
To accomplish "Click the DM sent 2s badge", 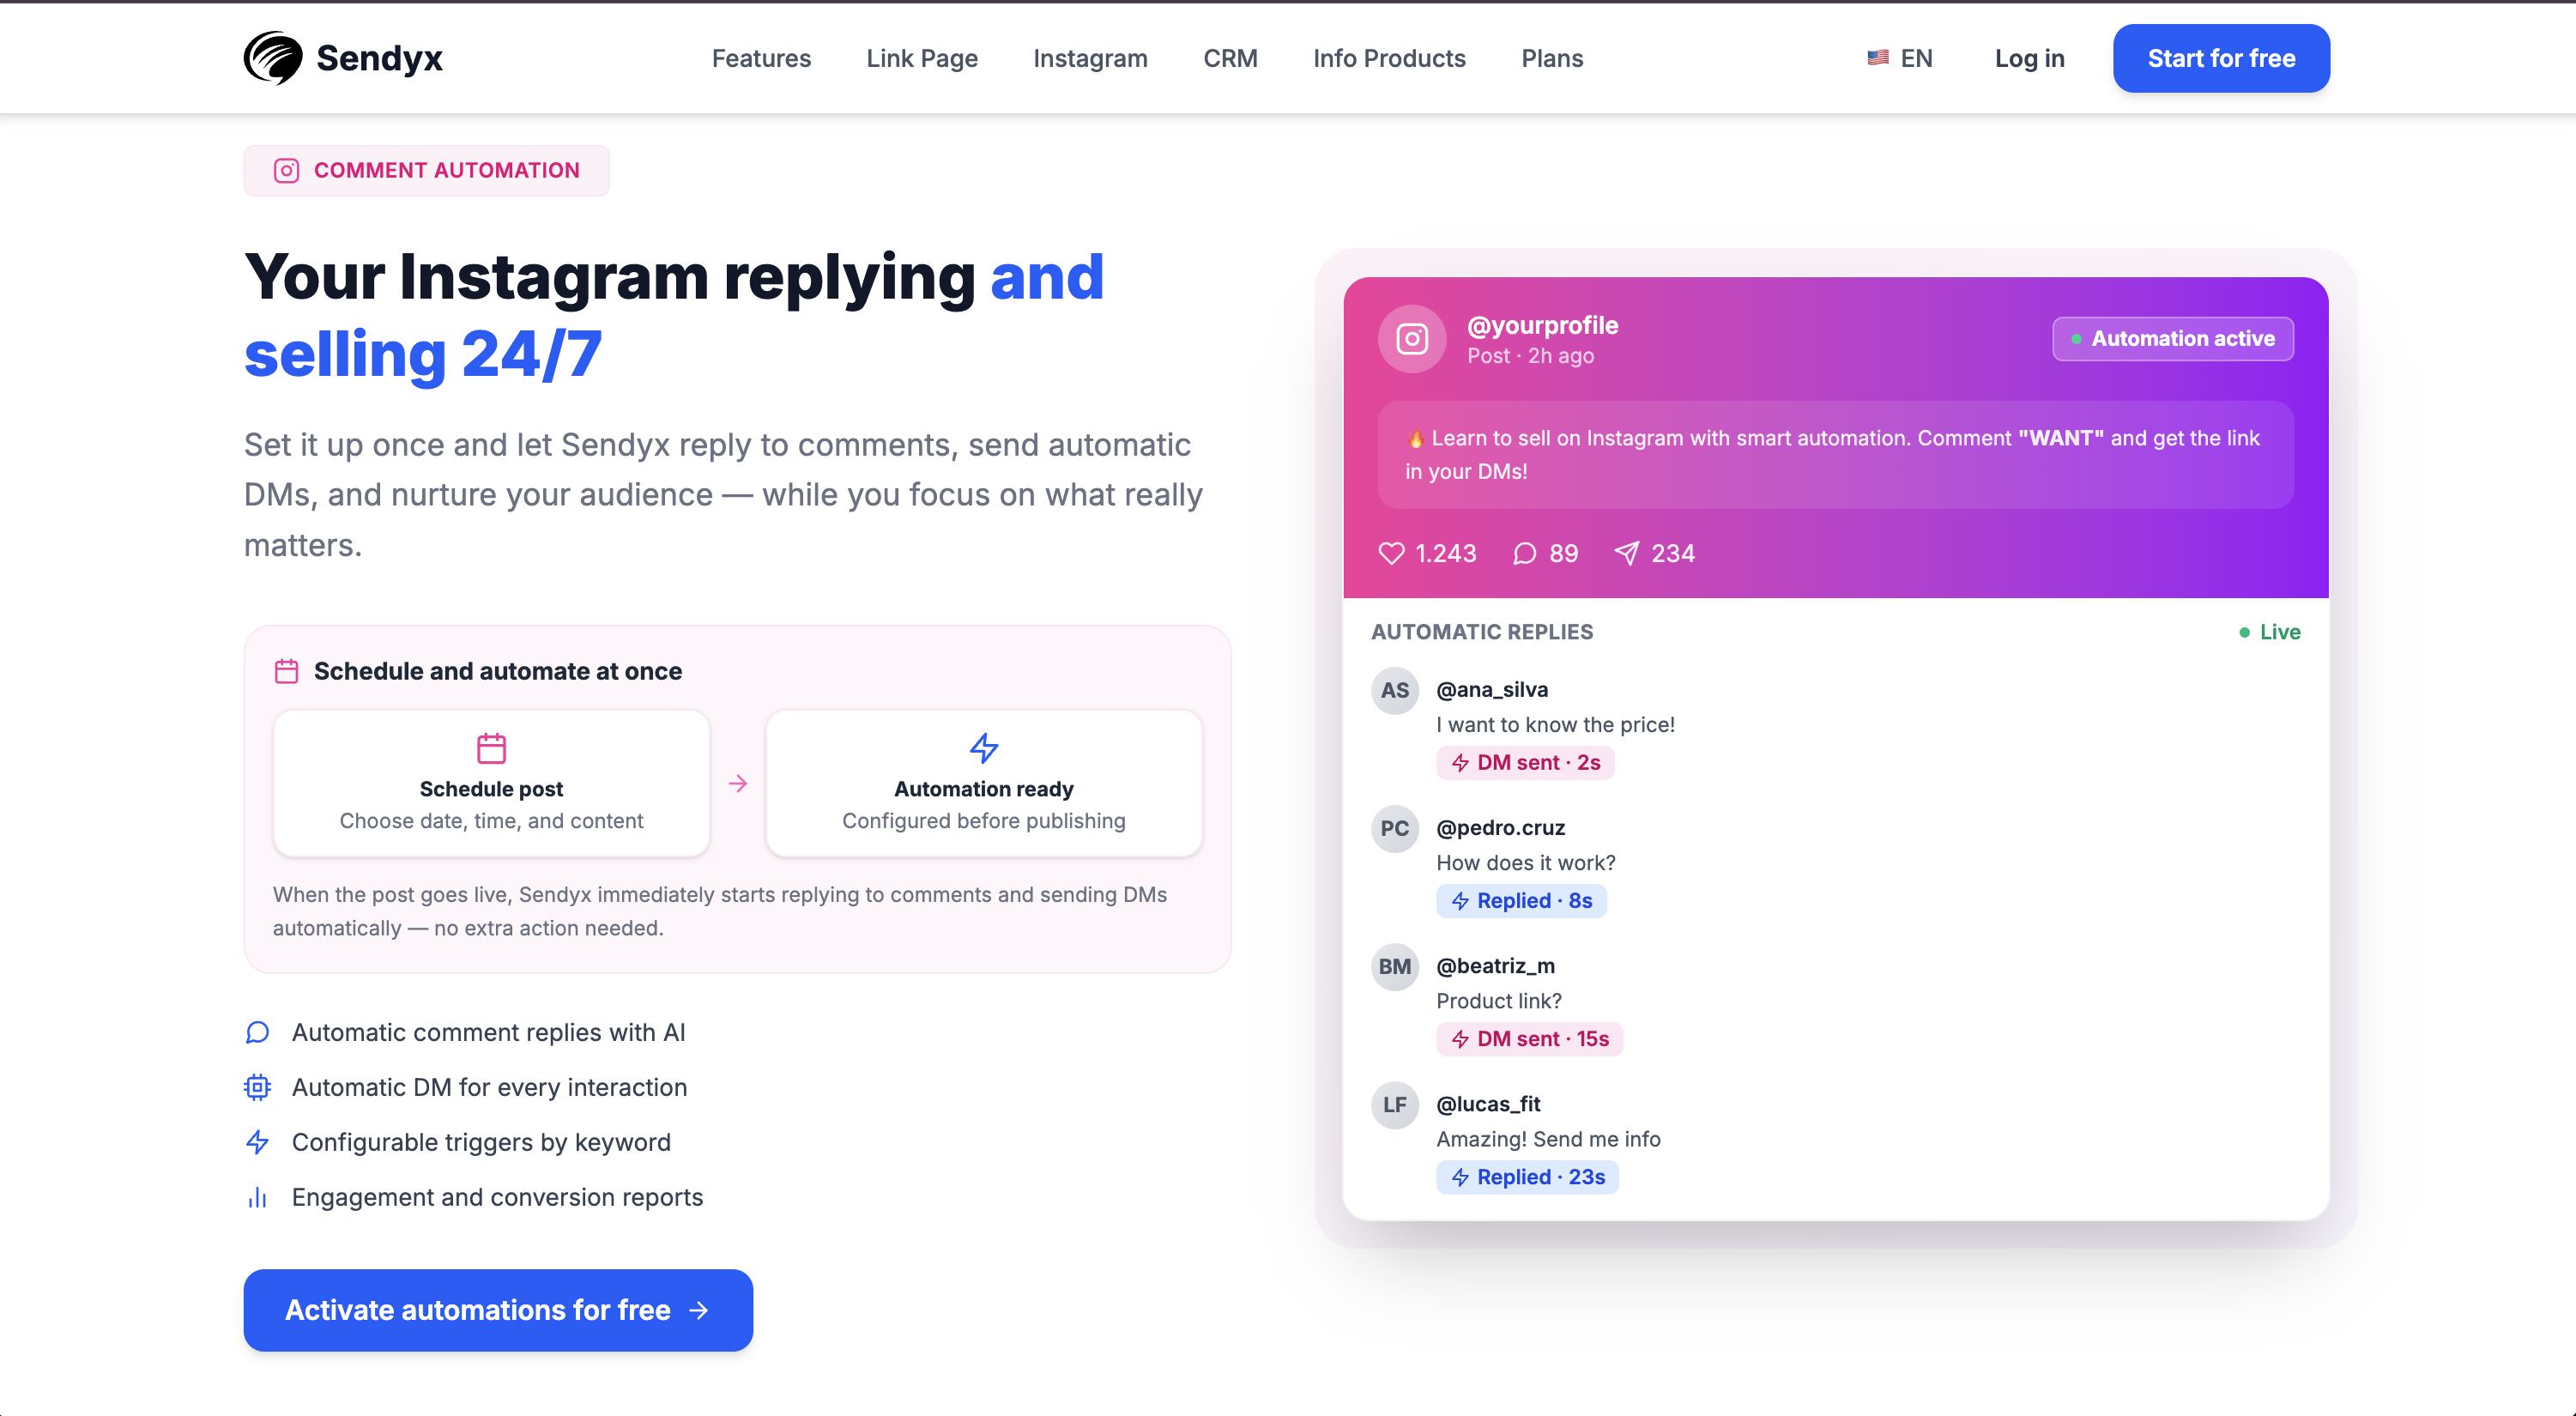I will coord(1525,762).
